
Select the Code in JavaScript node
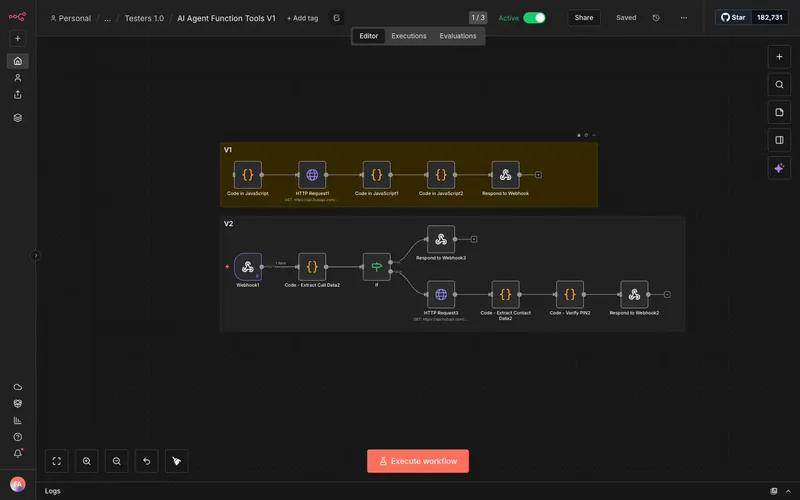(248, 175)
